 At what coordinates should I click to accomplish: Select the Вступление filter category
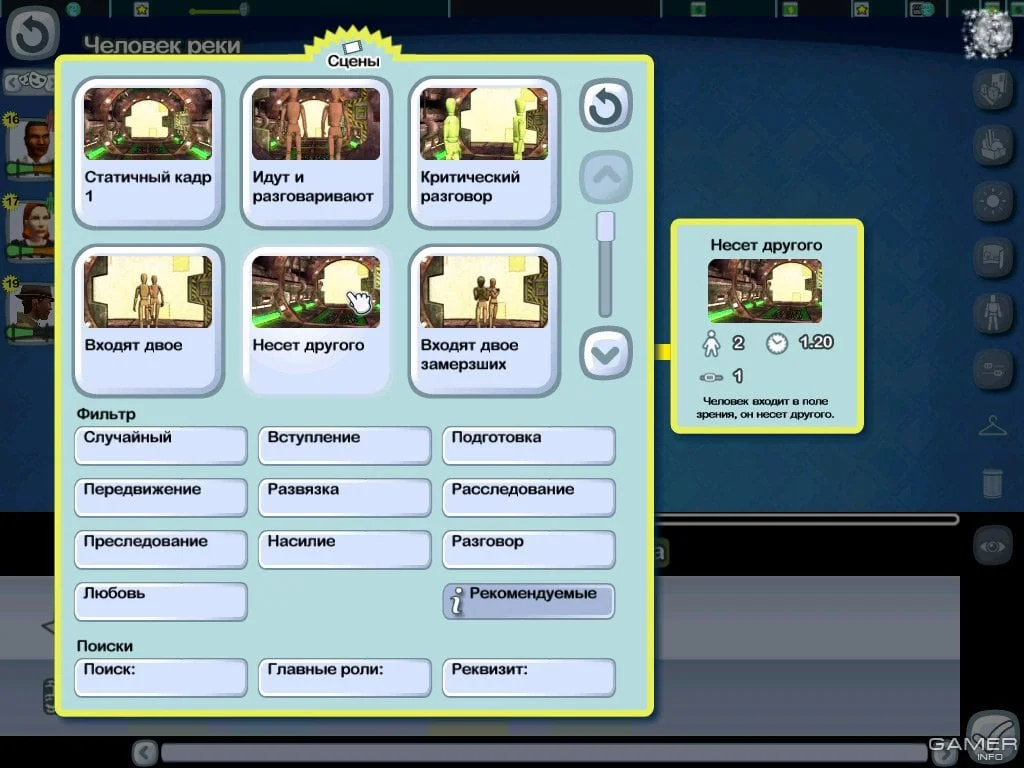(x=344, y=444)
